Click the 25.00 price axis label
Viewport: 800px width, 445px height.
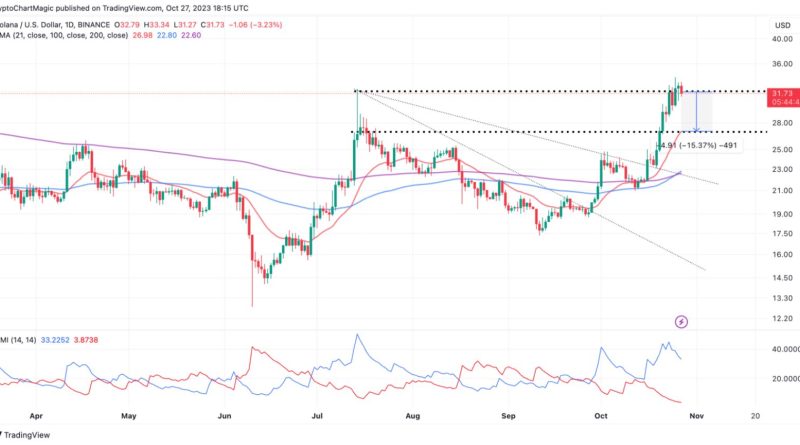pos(782,150)
